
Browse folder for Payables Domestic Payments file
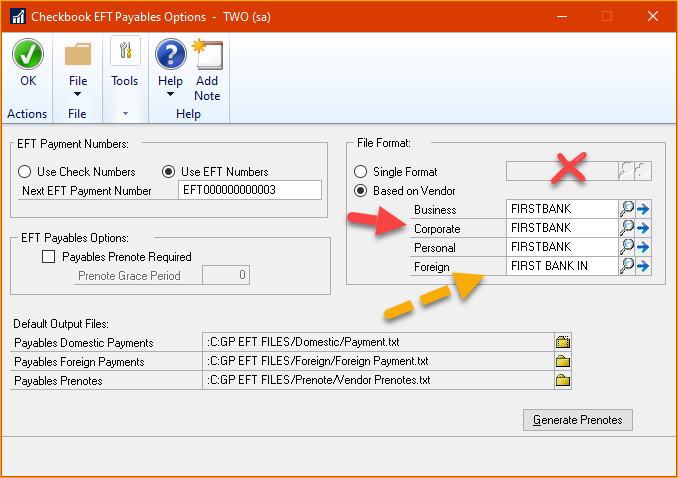point(563,342)
